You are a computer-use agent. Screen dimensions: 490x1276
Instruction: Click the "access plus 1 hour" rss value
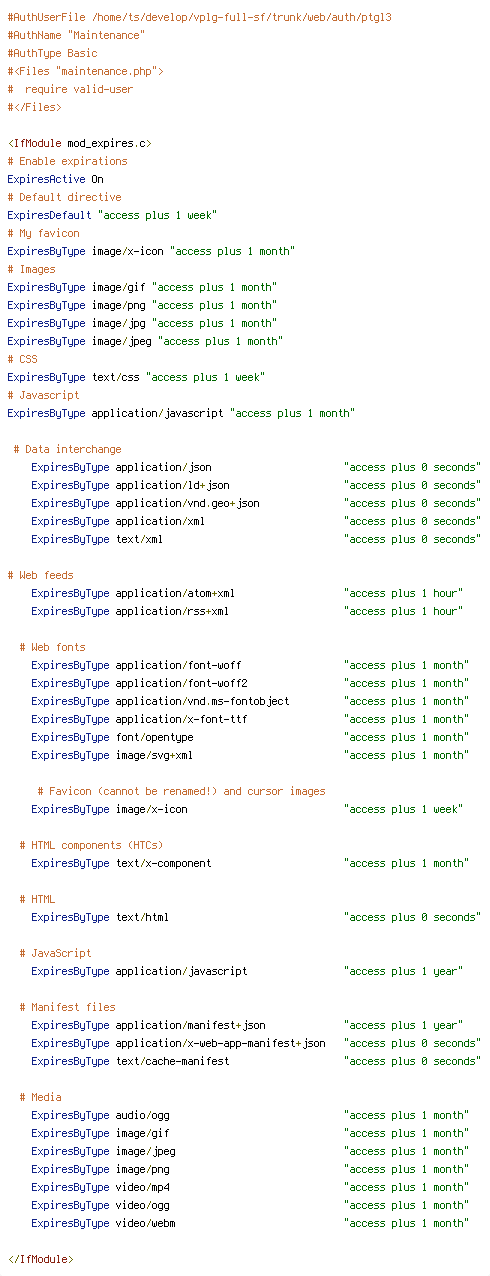coord(403,612)
